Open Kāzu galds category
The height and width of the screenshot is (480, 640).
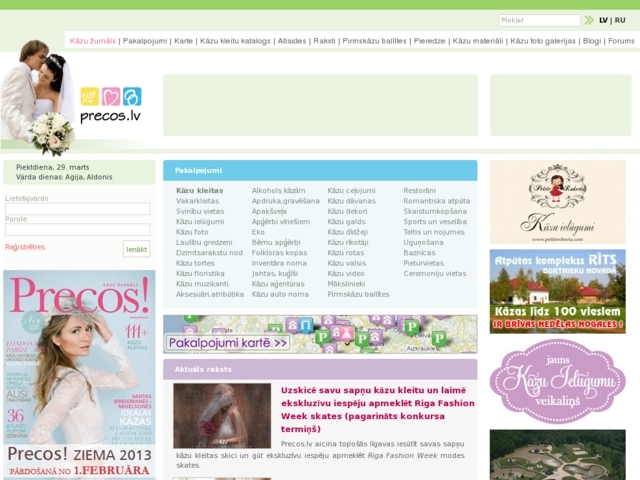pyautogui.click(x=347, y=222)
